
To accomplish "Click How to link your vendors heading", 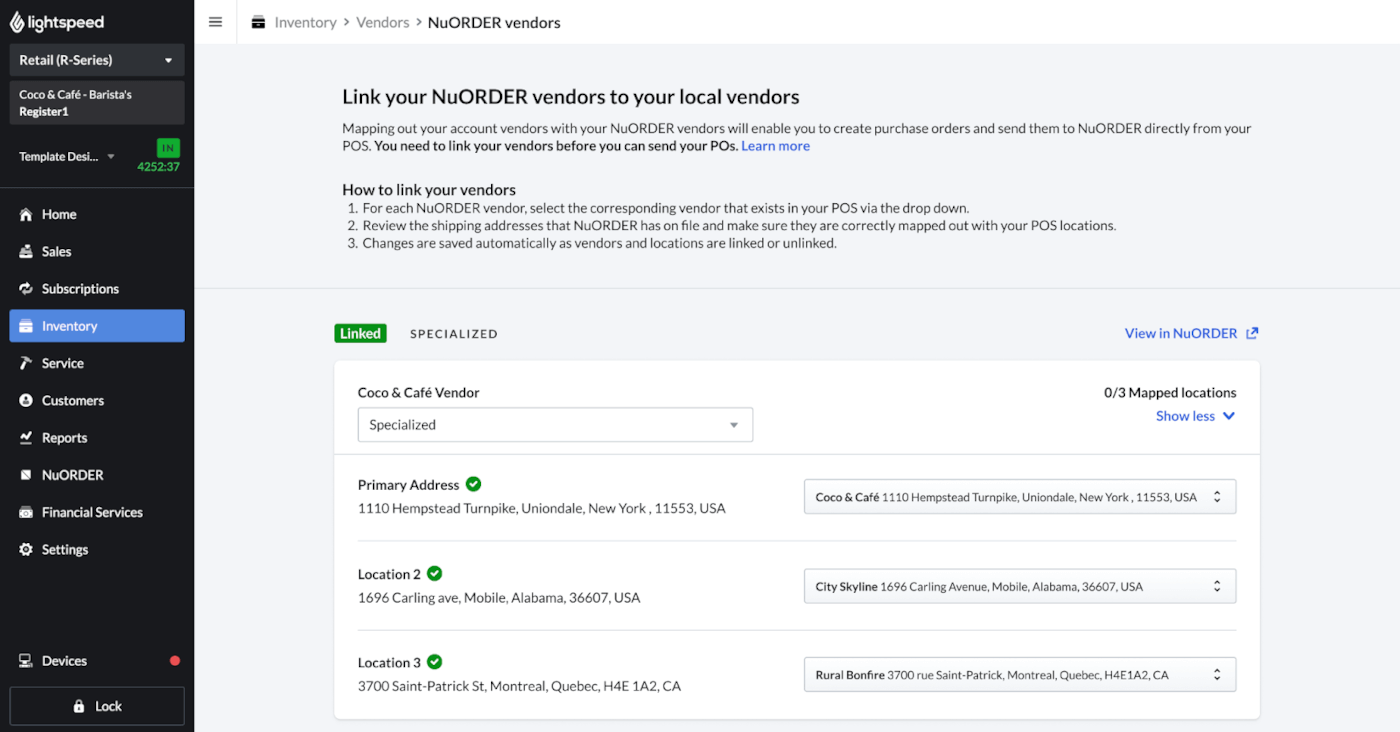I will (429, 189).
